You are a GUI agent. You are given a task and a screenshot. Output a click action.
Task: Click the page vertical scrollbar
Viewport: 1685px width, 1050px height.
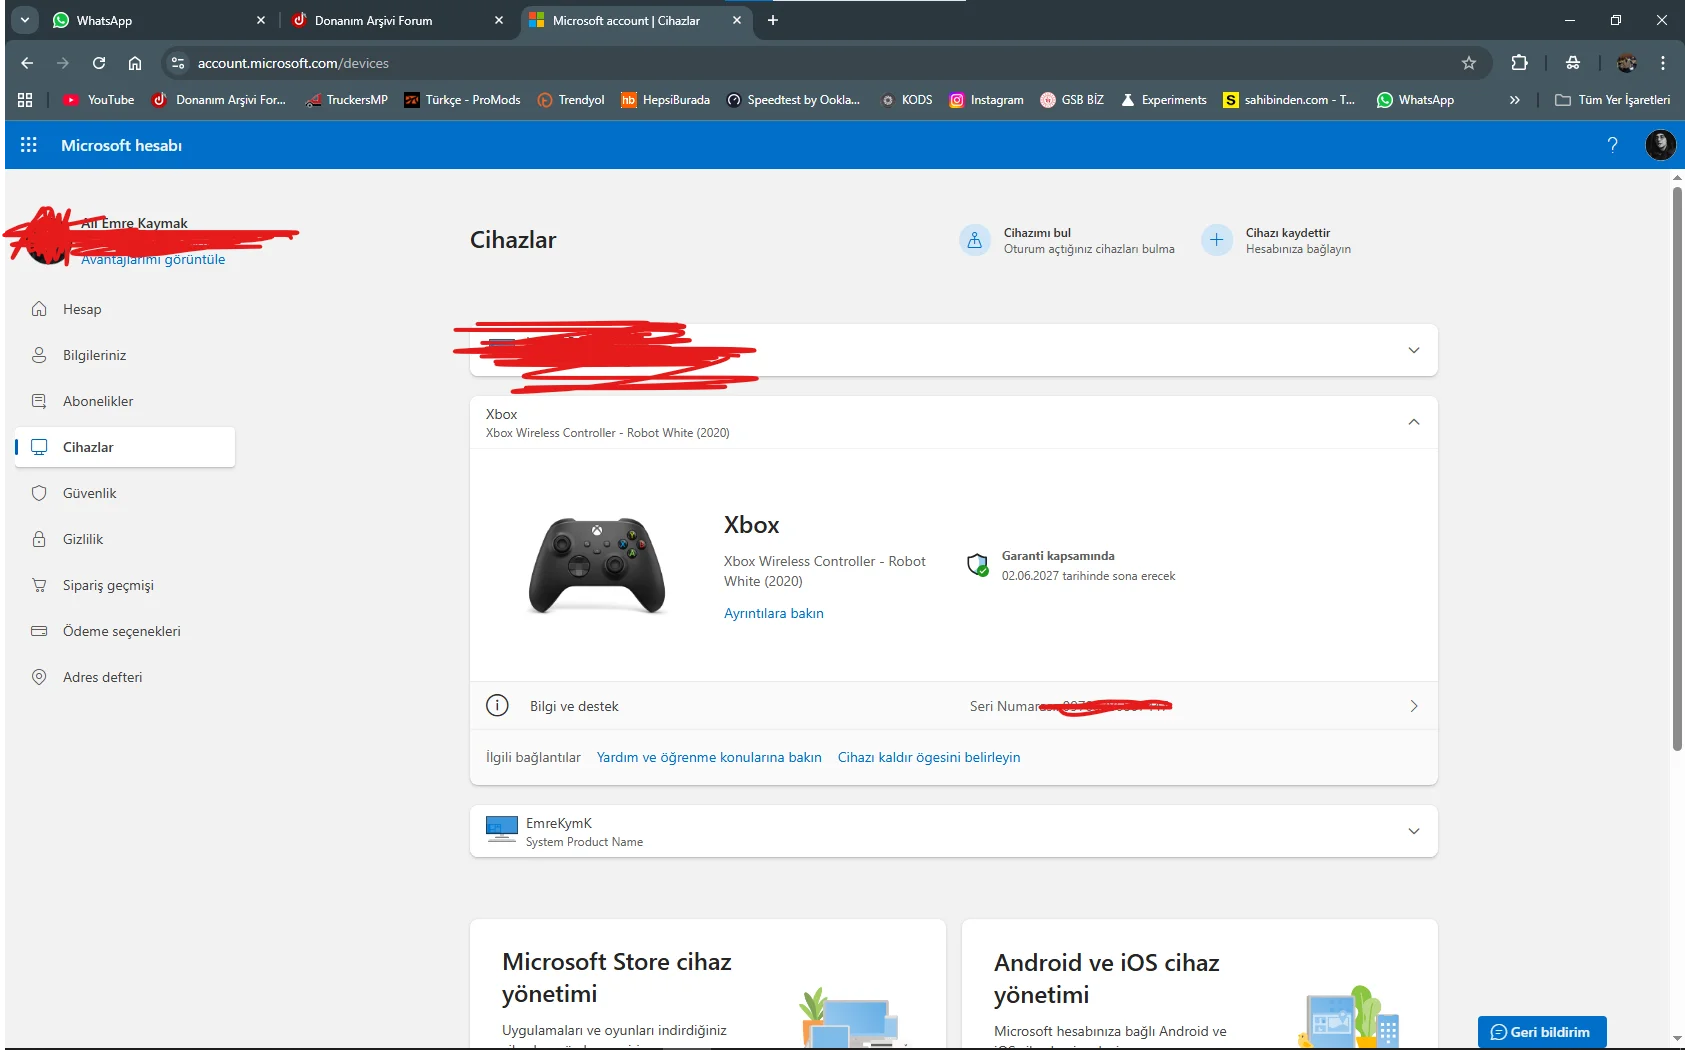[1677, 468]
